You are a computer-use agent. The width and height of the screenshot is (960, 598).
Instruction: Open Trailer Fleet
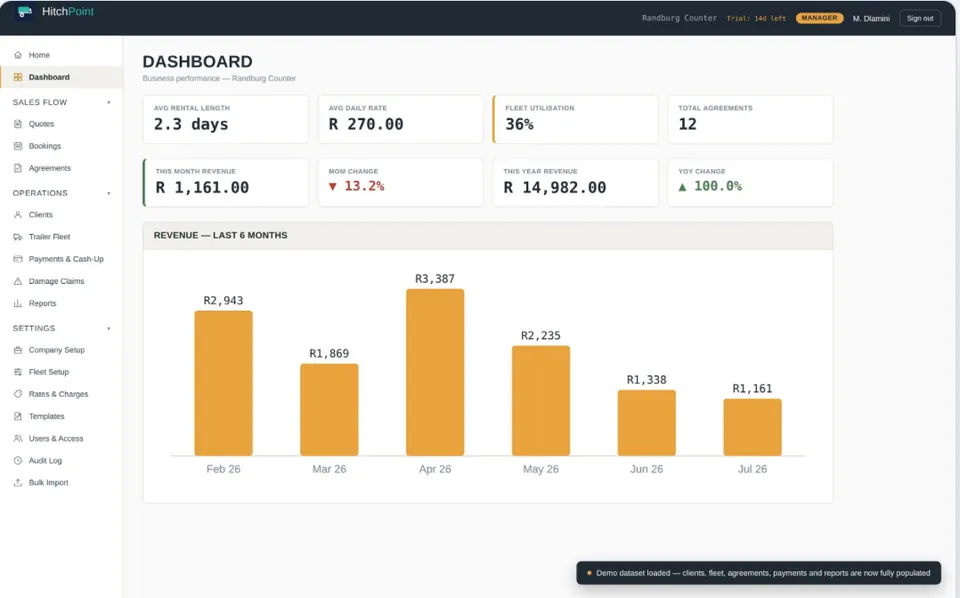61,237
